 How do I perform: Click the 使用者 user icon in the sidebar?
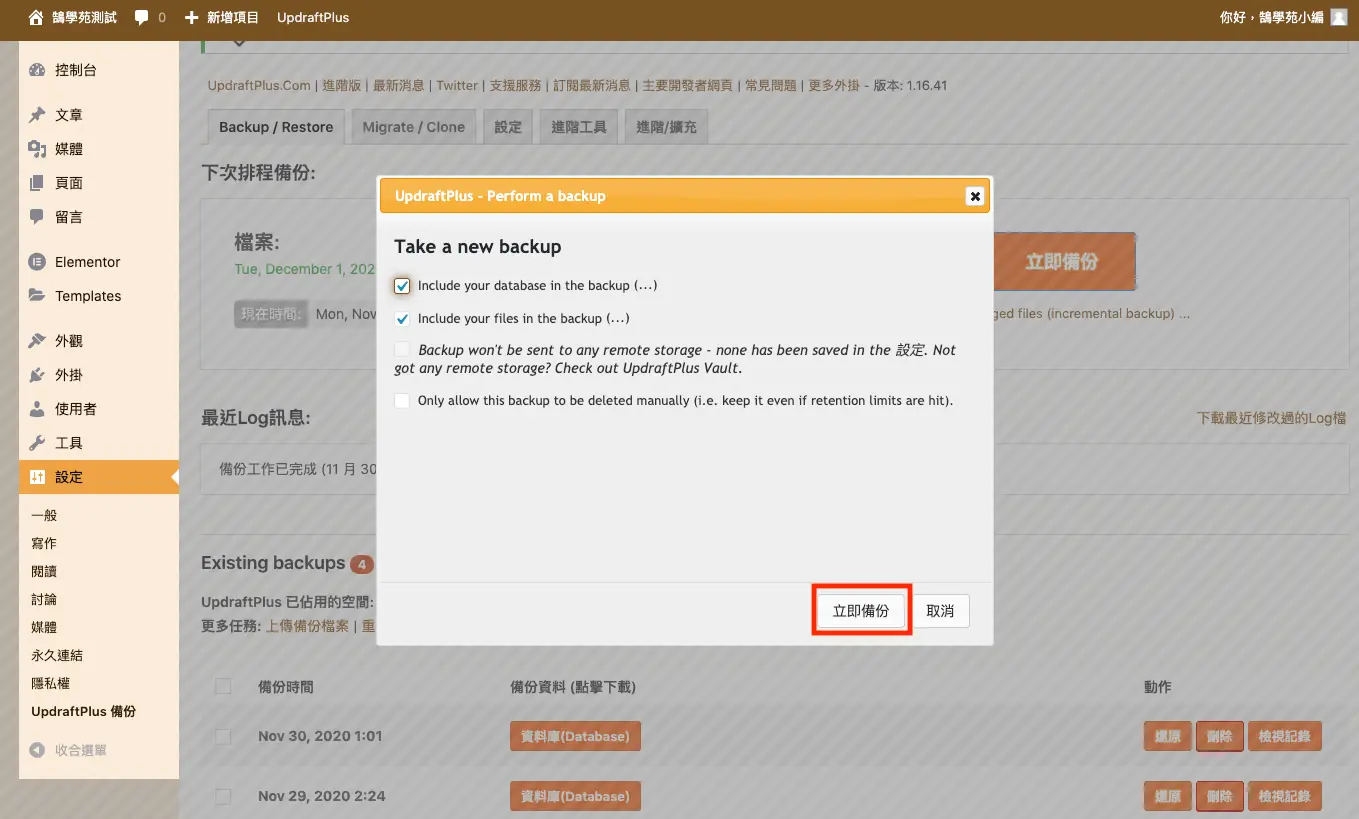37,409
